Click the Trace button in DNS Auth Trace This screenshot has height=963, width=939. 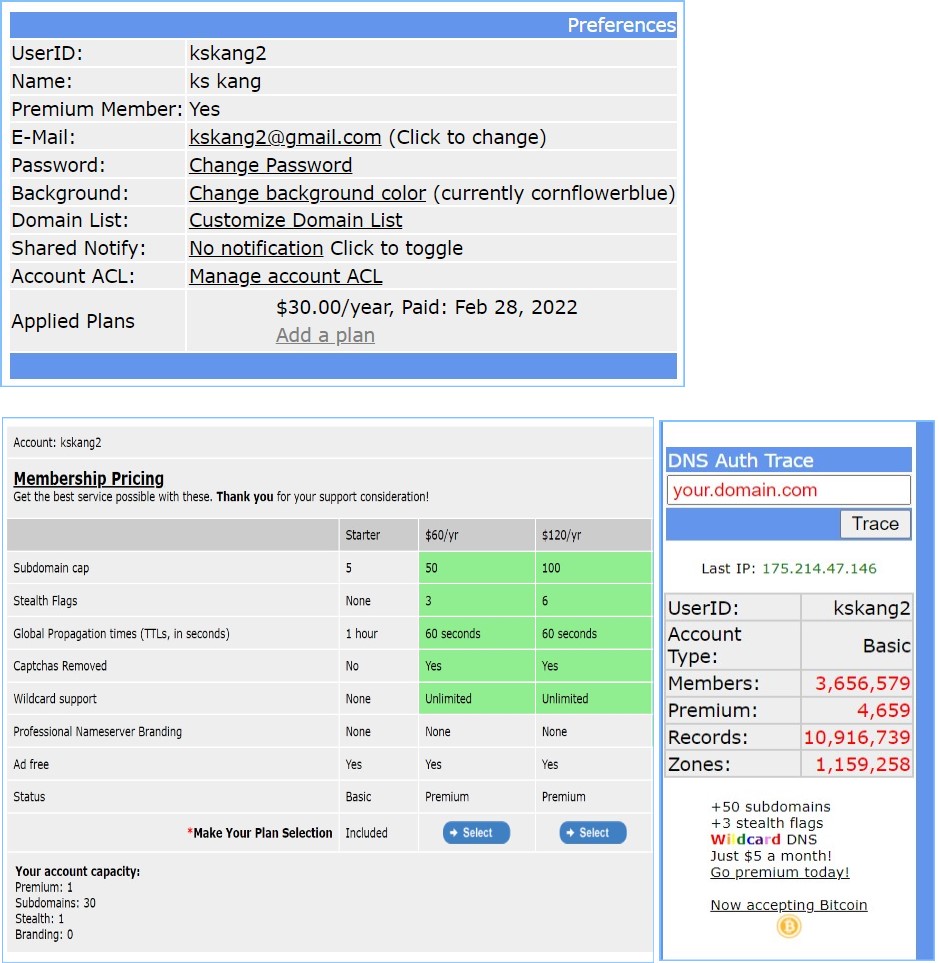coord(875,523)
